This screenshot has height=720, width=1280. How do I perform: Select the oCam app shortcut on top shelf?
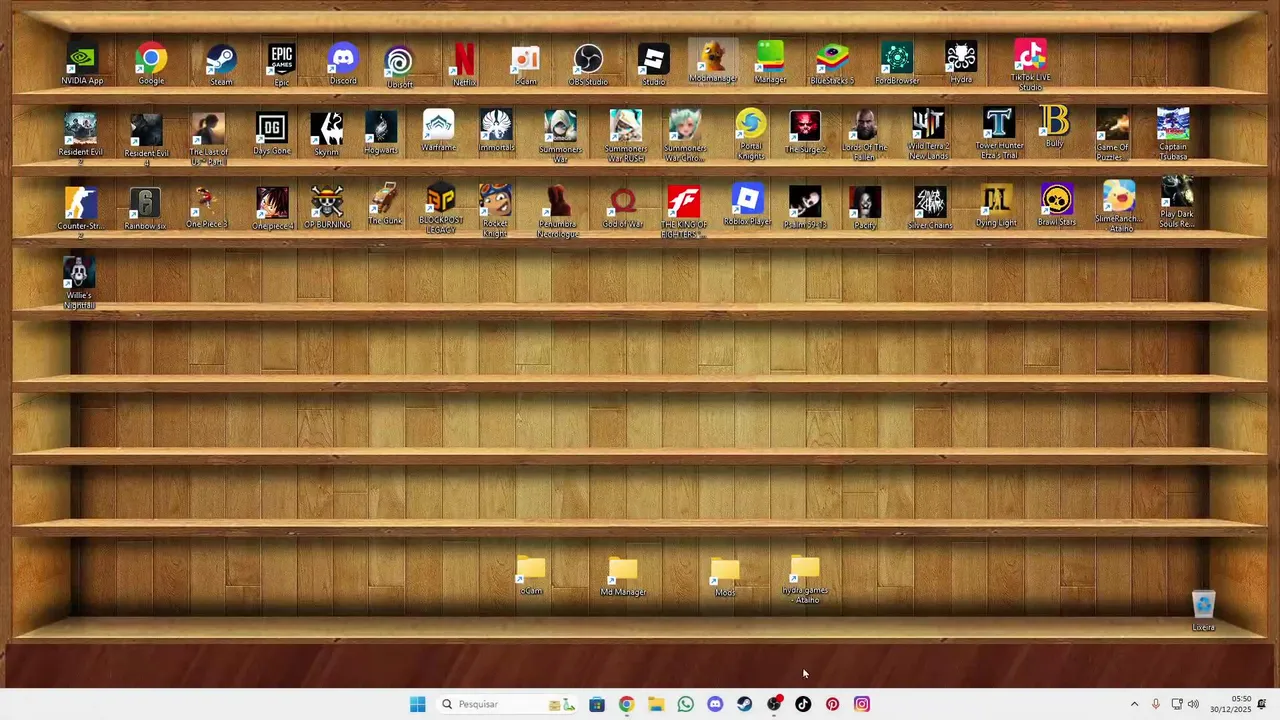[526, 65]
